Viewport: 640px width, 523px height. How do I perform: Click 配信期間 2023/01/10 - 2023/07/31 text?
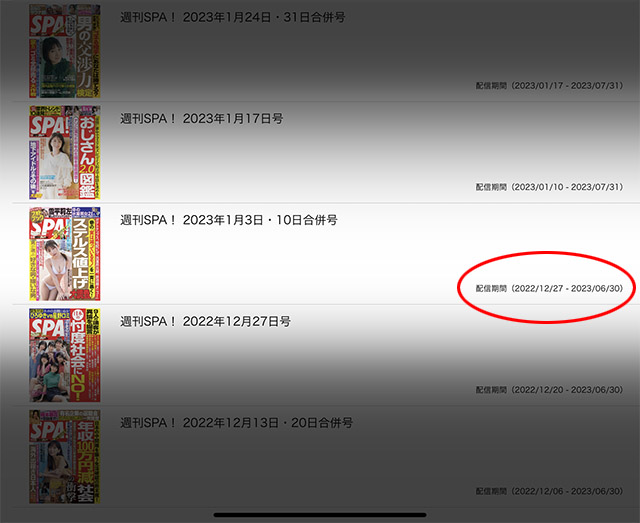[549, 187]
